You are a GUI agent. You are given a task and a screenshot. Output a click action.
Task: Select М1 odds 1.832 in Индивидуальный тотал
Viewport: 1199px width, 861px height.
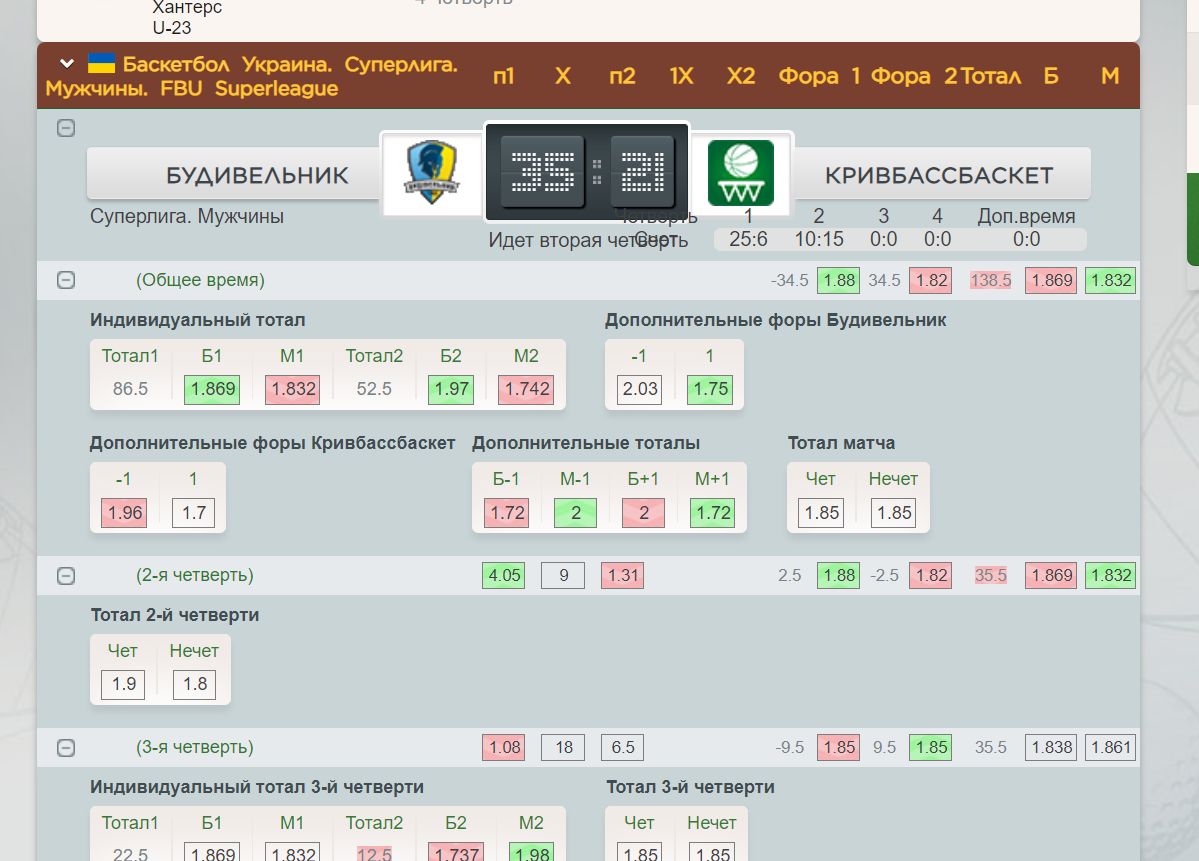pyautogui.click(x=293, y=389)
